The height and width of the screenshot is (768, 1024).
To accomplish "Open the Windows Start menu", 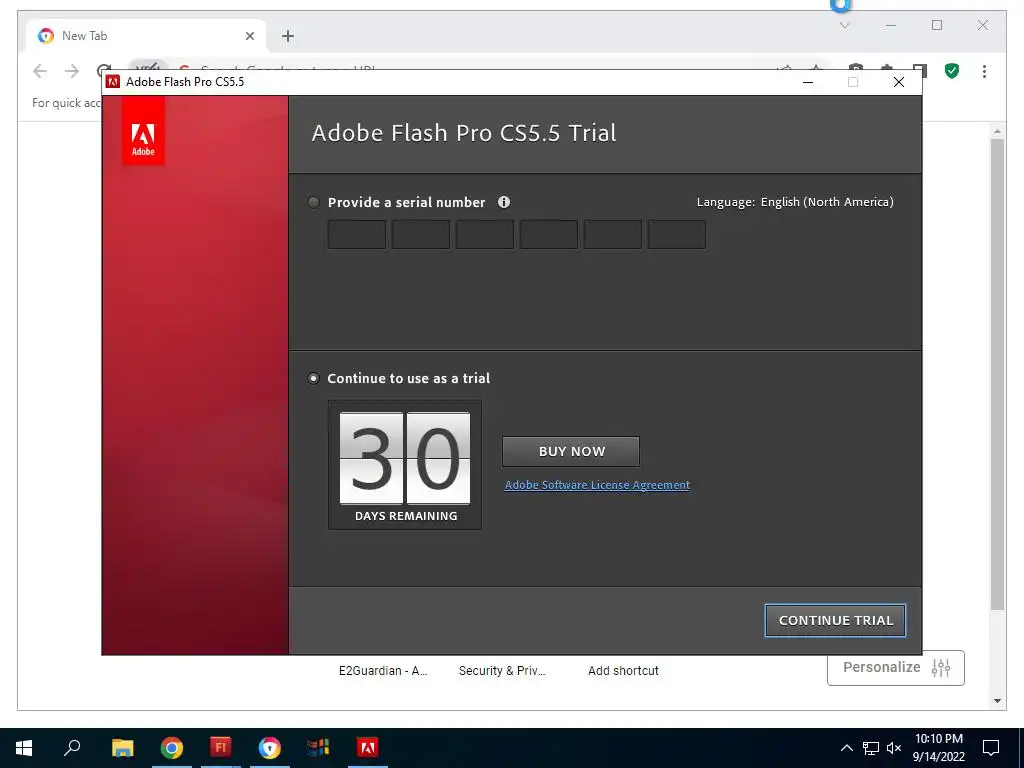I will click(24, 748).
